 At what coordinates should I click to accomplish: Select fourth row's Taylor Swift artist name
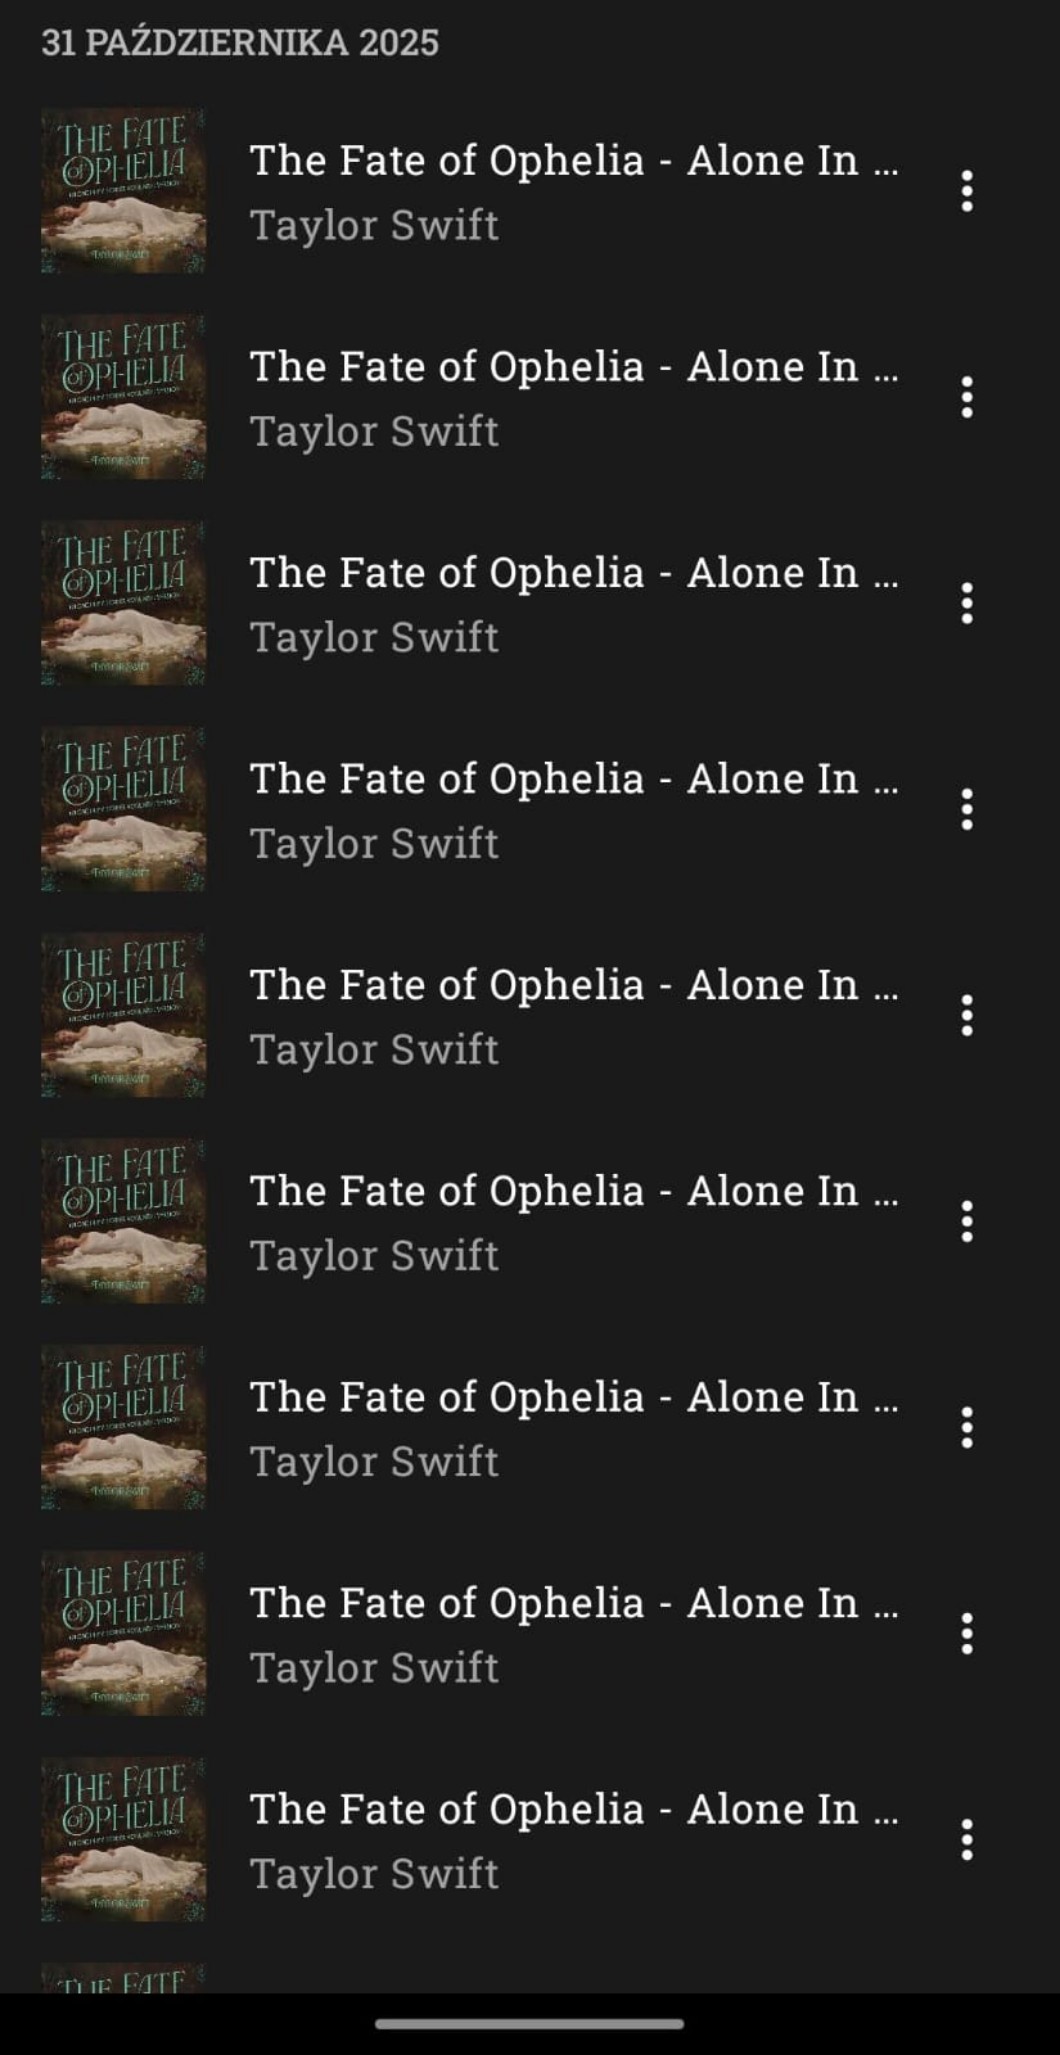coord(374,844)
